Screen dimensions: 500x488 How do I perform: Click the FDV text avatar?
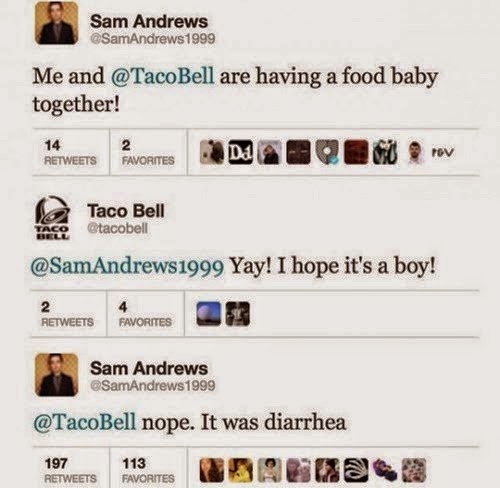point(442,152)
